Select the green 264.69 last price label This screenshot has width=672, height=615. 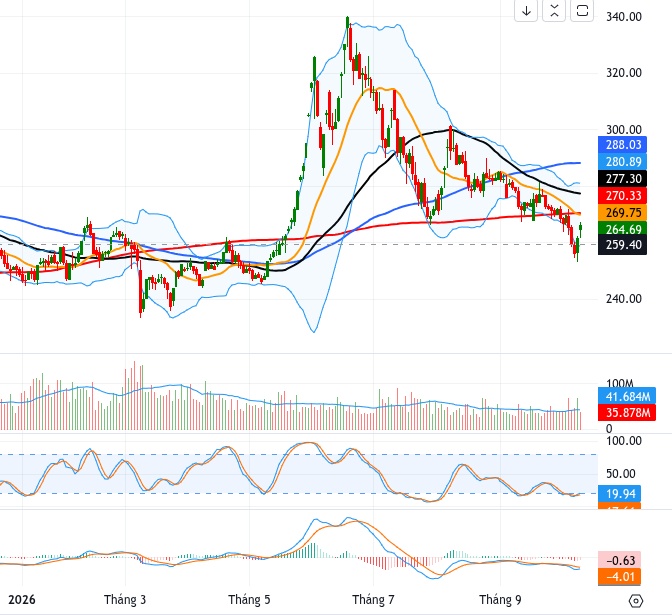coord(622,229)
